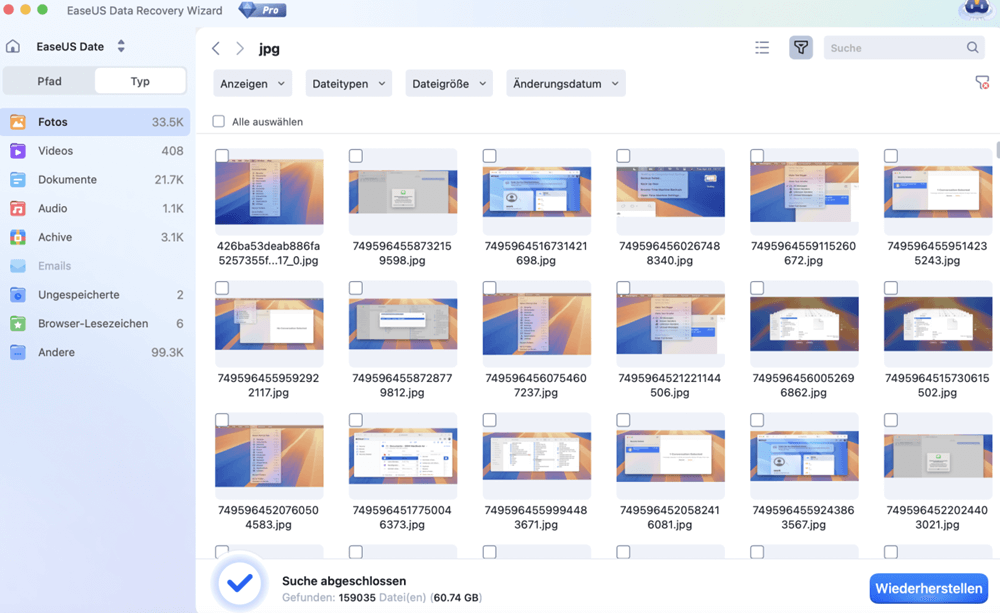Click the Audio category icon
The width and height of the screenshot is (1000, 613).
(18, 208)
